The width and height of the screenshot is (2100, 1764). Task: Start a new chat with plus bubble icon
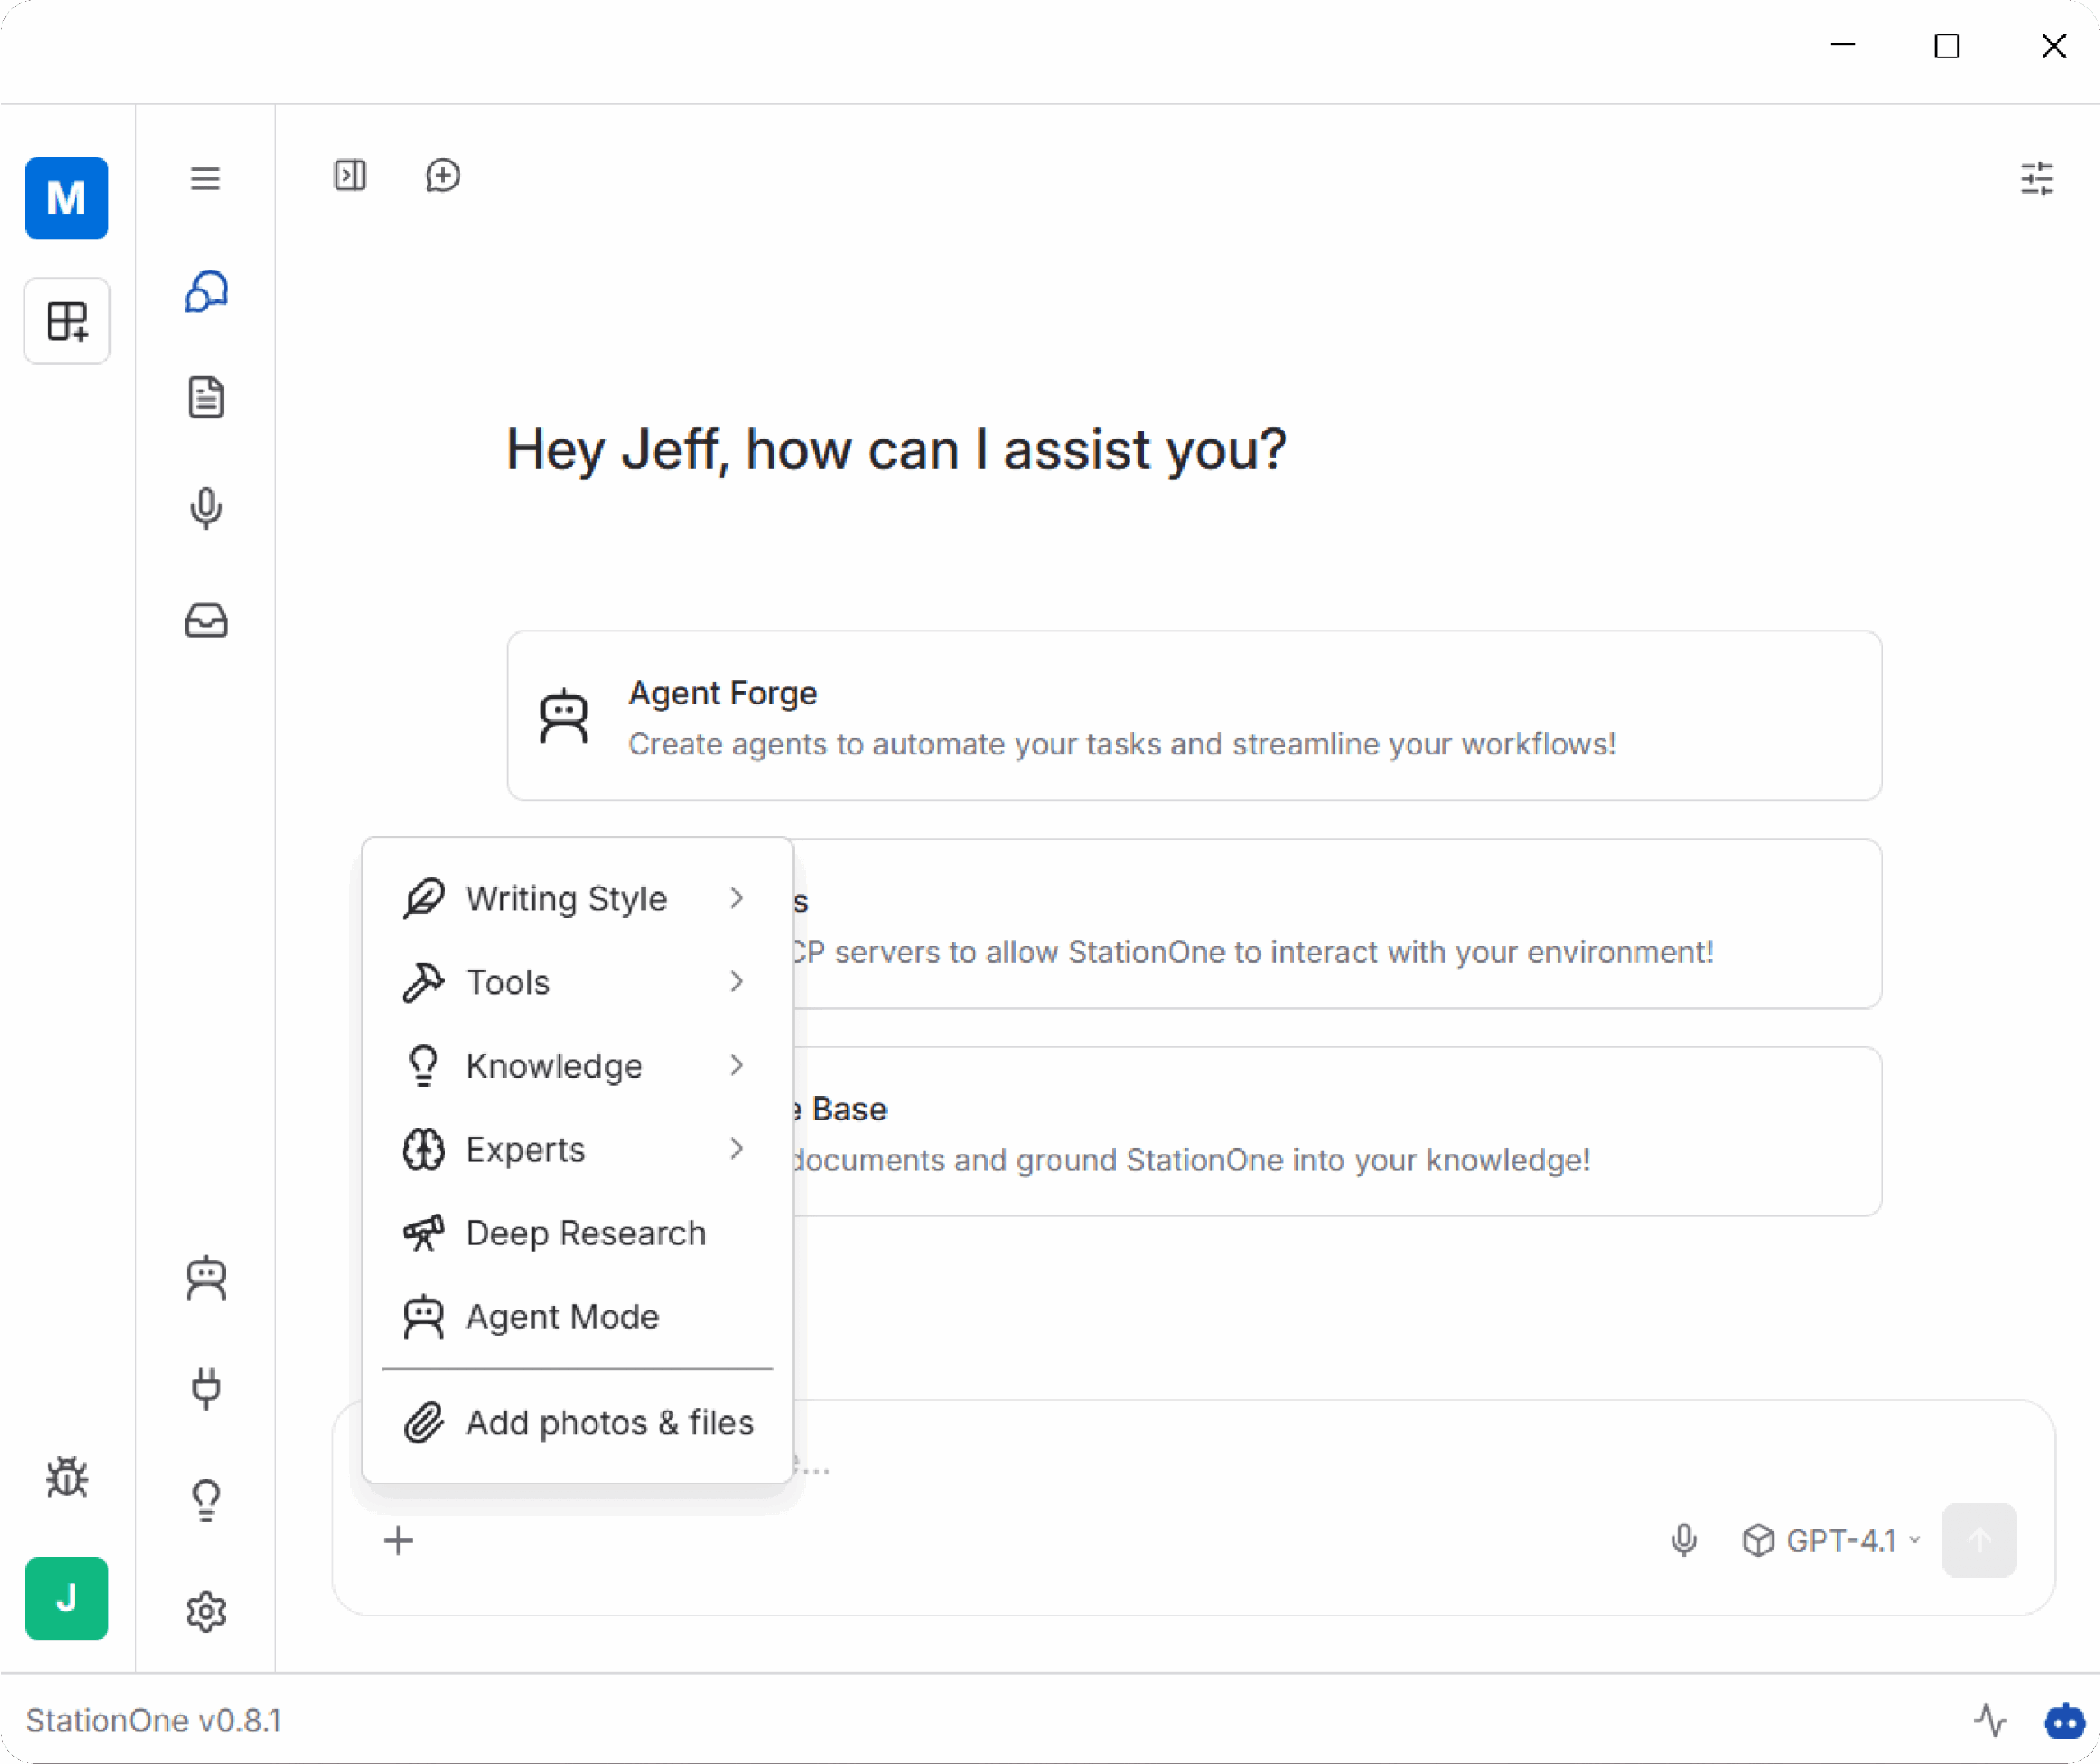click(442, 176)
